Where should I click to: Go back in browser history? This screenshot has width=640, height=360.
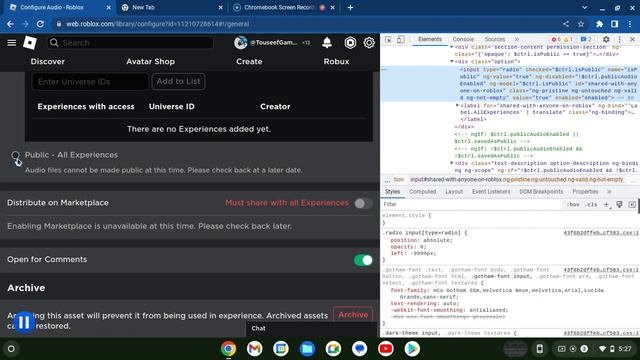[10, 24]
